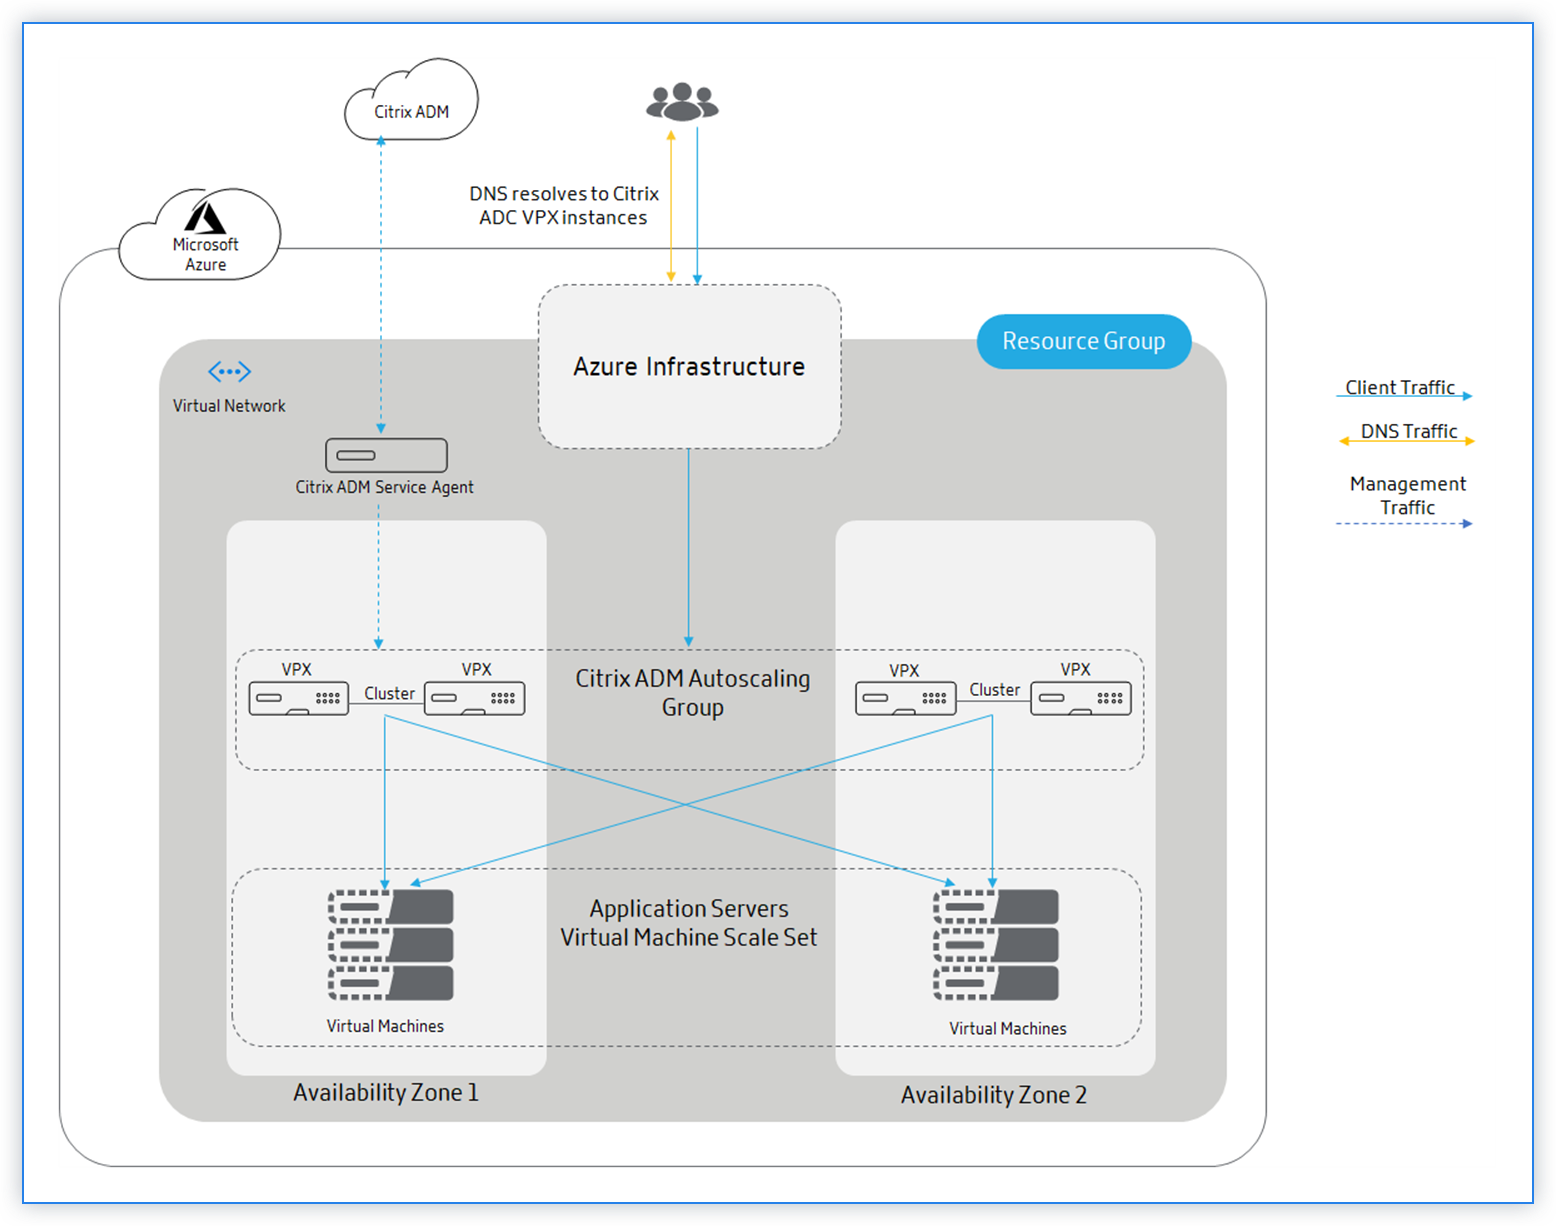The width and height of the screenshot is (1556, 1226).
Task: Click the 'DNS Traffic' legend text
Action: point(1408,431)
